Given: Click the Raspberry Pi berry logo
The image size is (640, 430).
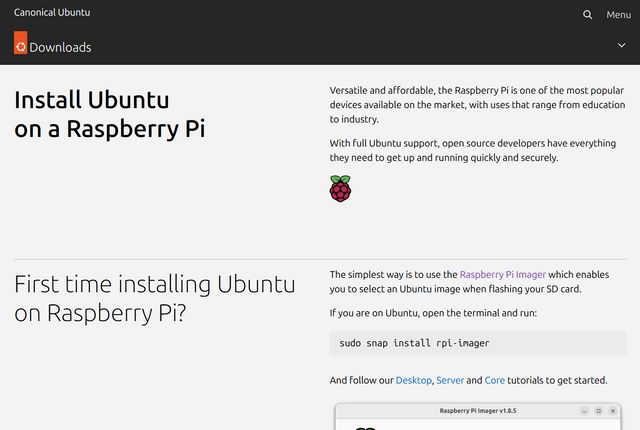Looking at the screenshot, I should coord(340,188).
